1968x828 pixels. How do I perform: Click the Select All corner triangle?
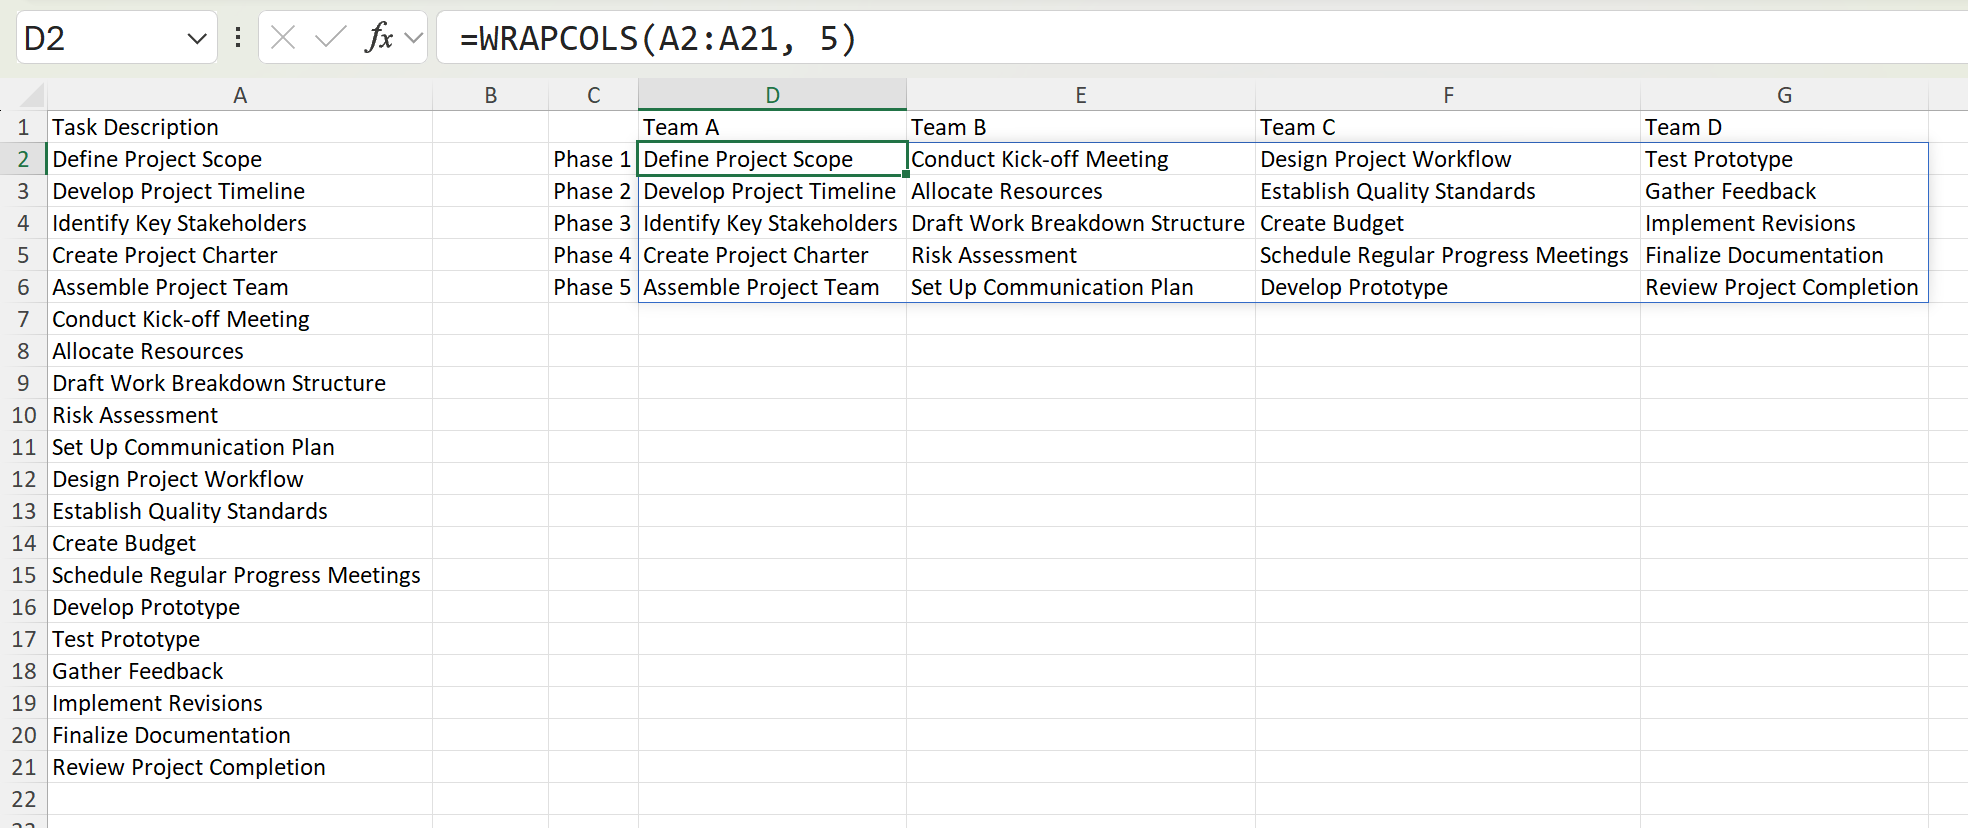(x=32, y=96)
